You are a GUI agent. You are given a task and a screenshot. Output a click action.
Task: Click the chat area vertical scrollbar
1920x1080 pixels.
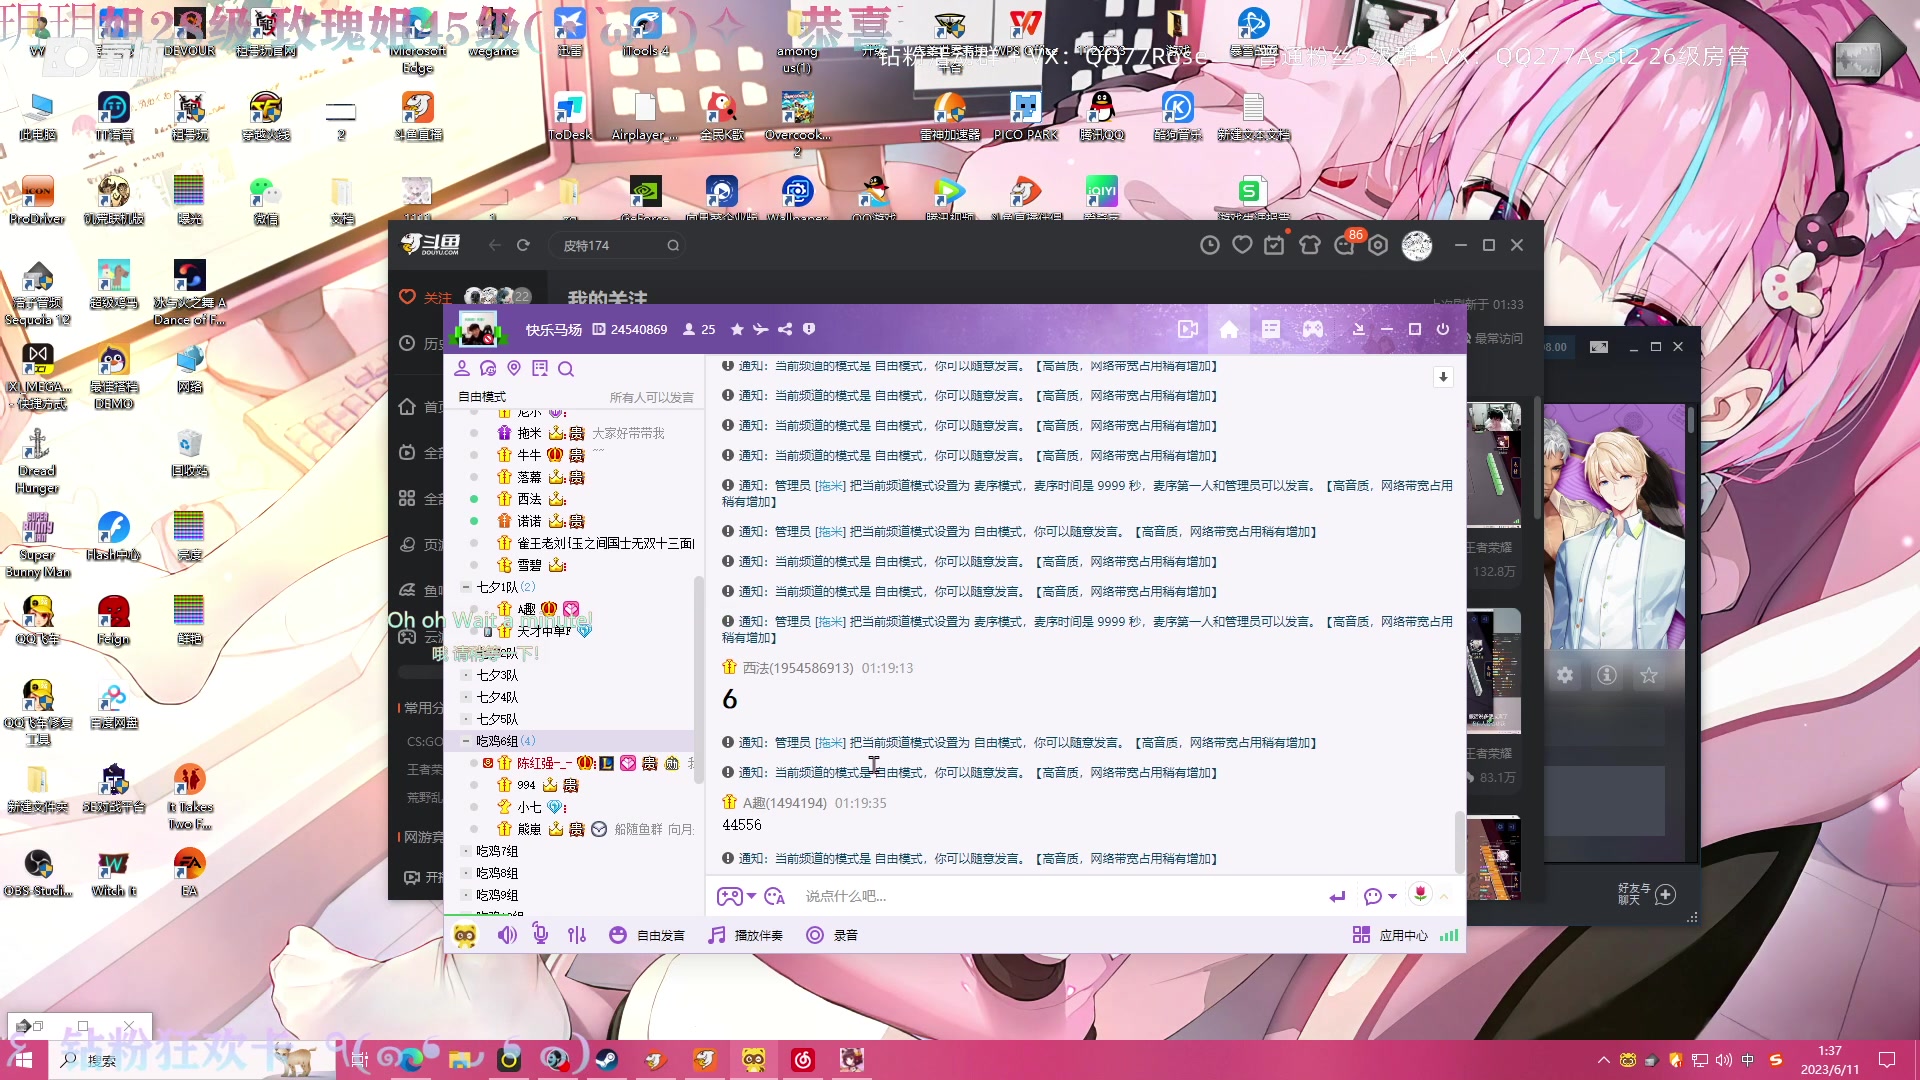point(1459,843)
